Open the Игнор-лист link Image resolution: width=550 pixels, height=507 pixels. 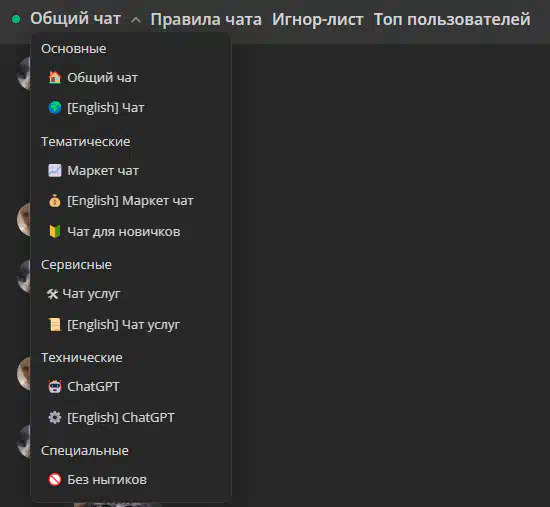[318, 20]
